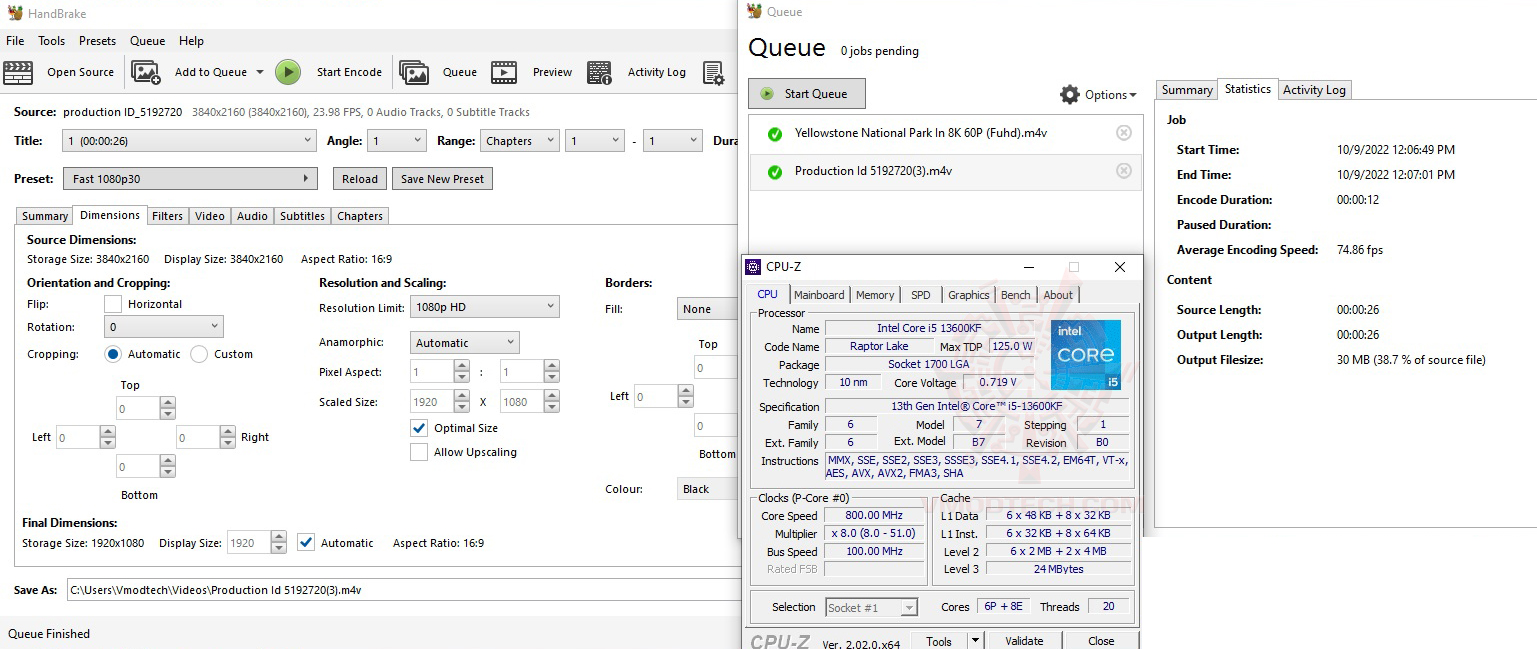Open the Resolution Limit dropdown
1537x649 pixels.
[x=485, y=307]
